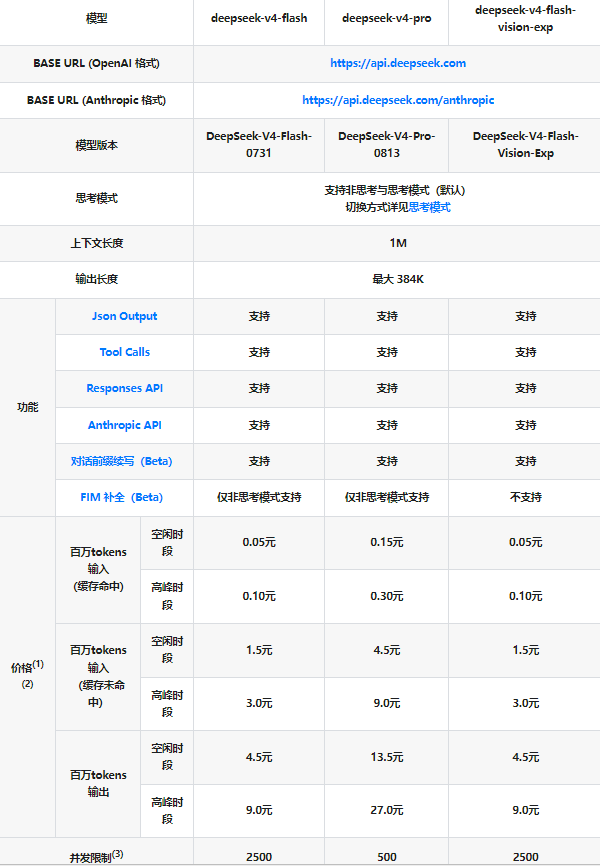Select pro column 仅非思考模式支持 cell
The image size is (600, 866).
coord(387,497)
